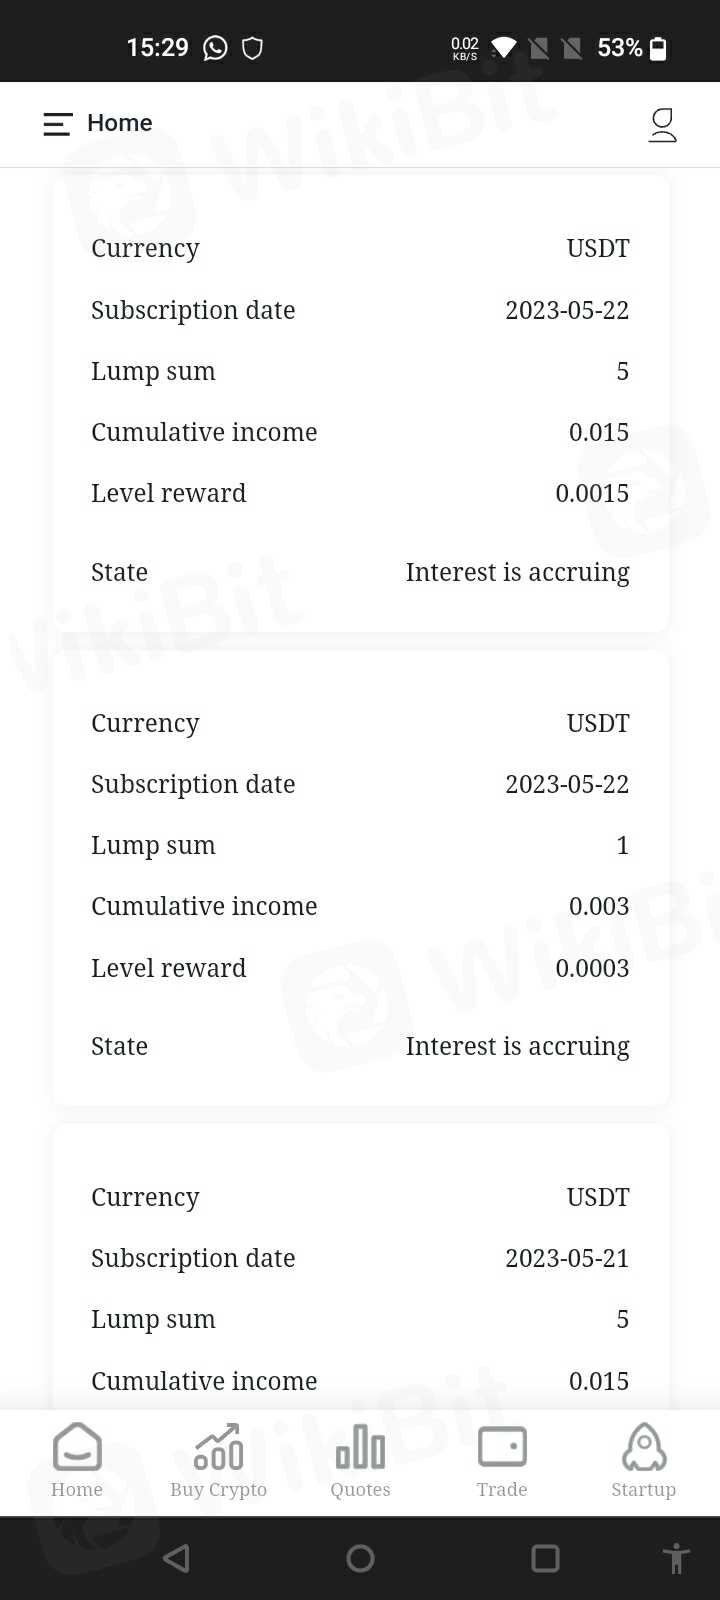Open the Trade wallet icon

502,1447
